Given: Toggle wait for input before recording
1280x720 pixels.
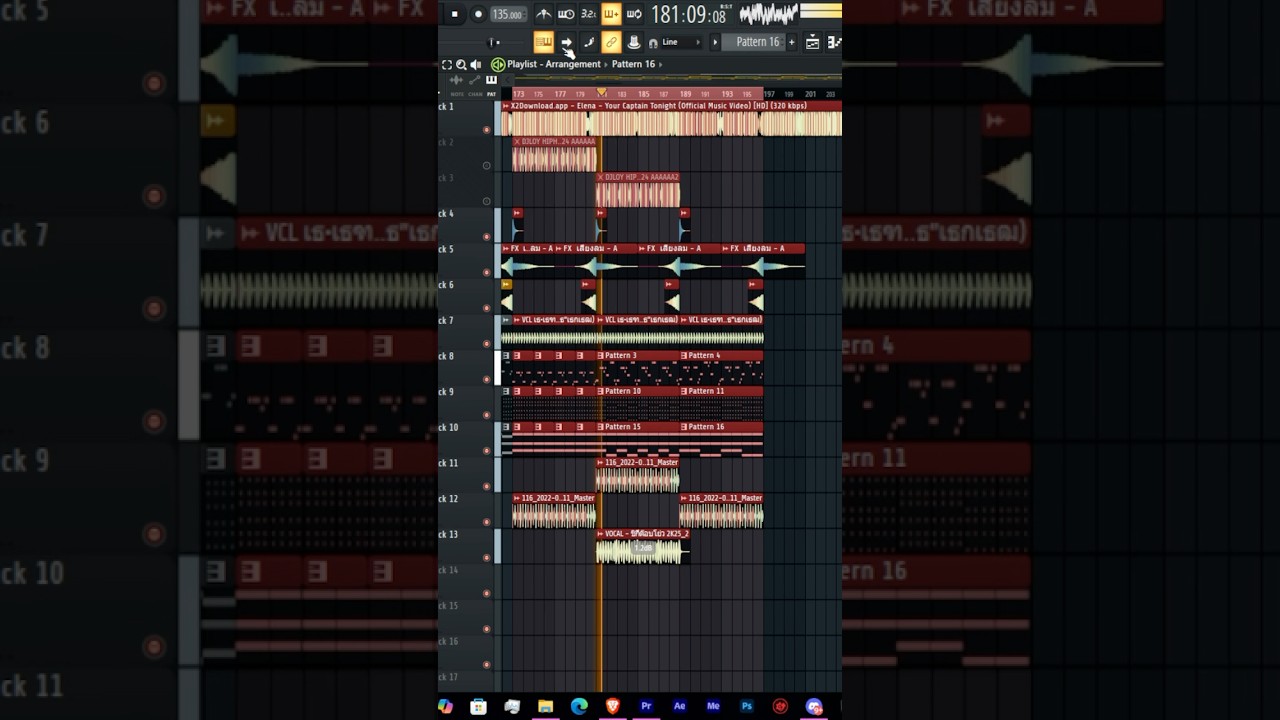Looking at the screenshot, I should click(566, 14).
